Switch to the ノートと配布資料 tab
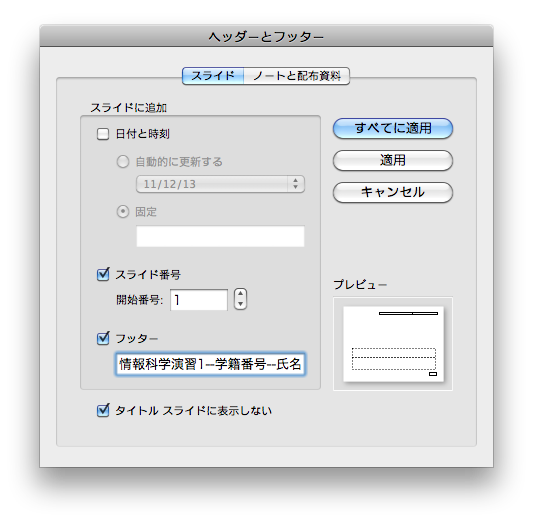This screenshot has width=533, height=522. point(296,76)
